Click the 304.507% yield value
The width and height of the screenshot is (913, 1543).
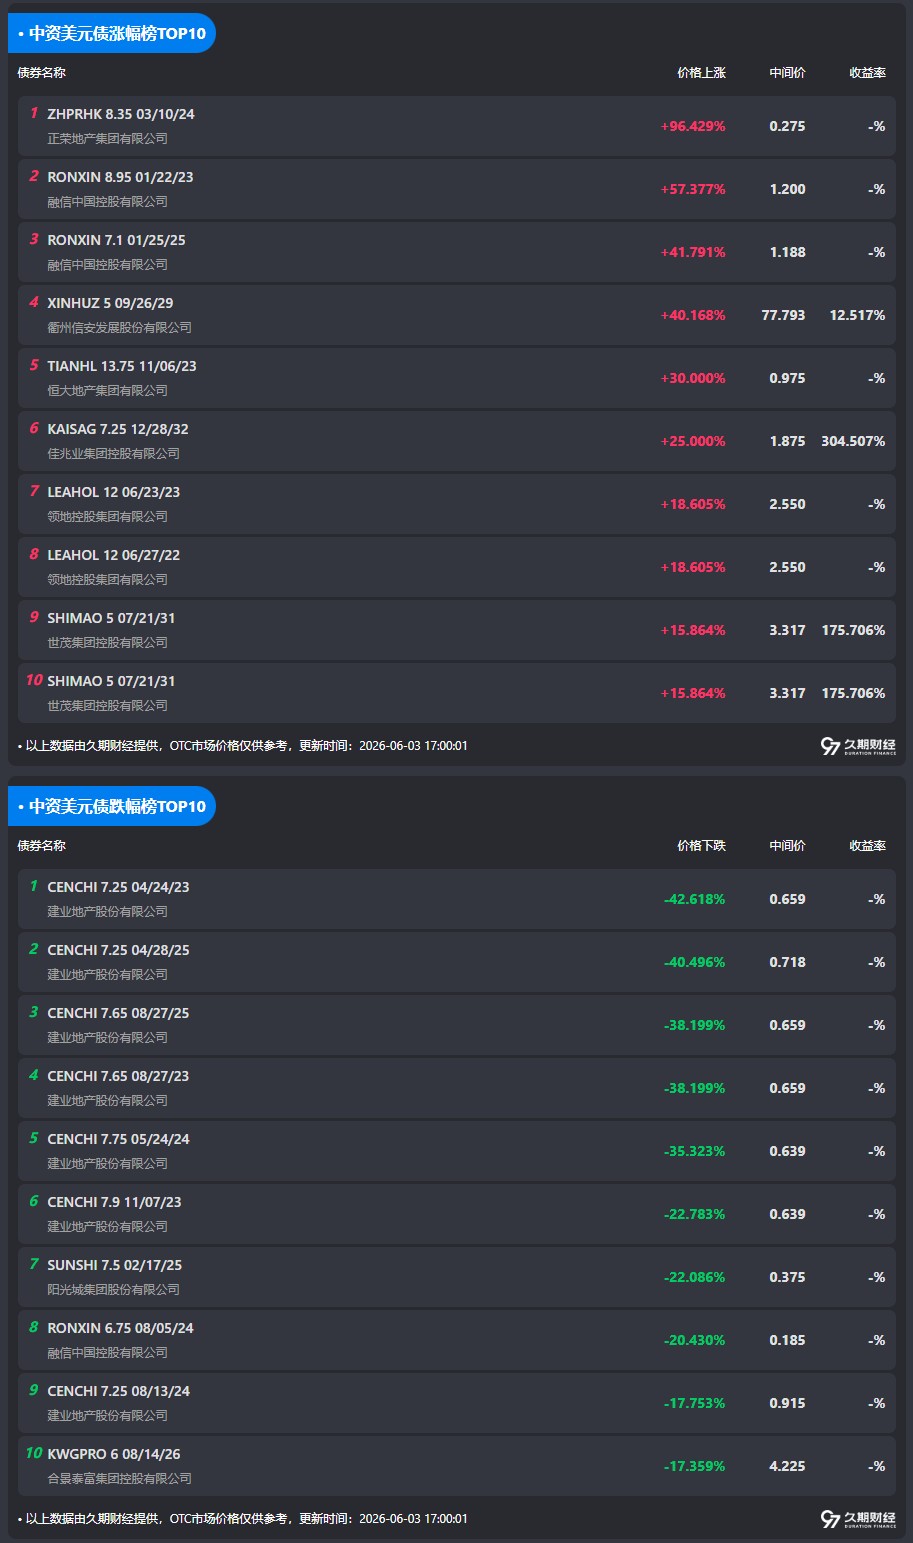pyautogui.click(x=853, y=441)
